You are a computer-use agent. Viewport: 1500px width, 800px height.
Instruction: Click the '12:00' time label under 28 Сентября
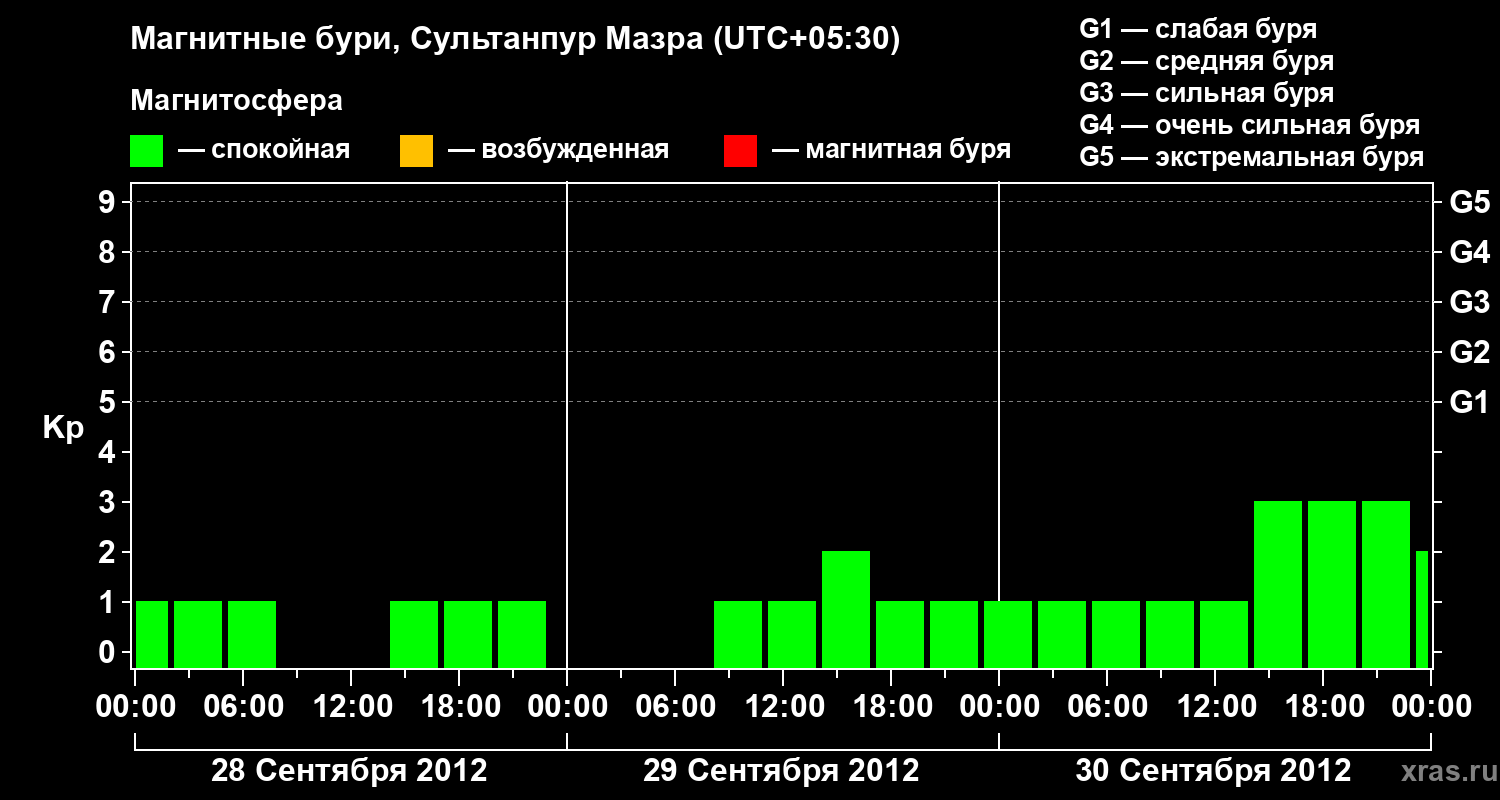tap(351, 707)
